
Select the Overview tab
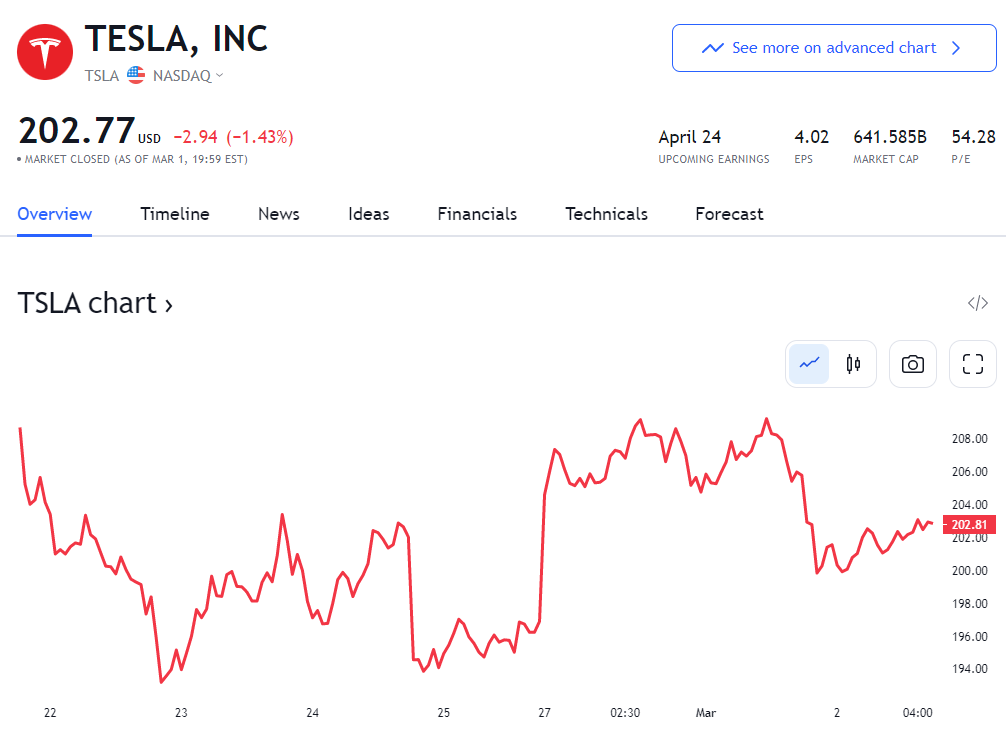(x=55, y=214)
